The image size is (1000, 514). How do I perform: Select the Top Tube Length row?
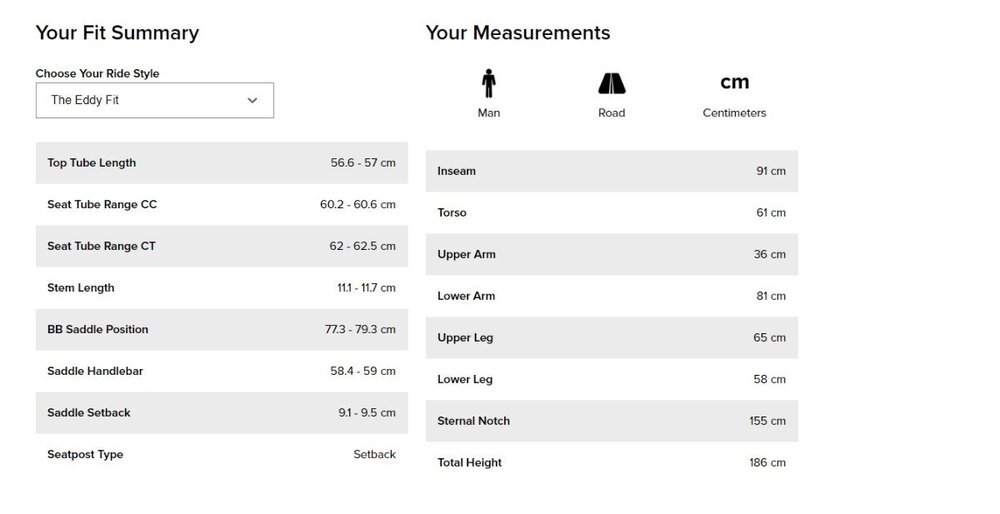click(x=221, y=163)
